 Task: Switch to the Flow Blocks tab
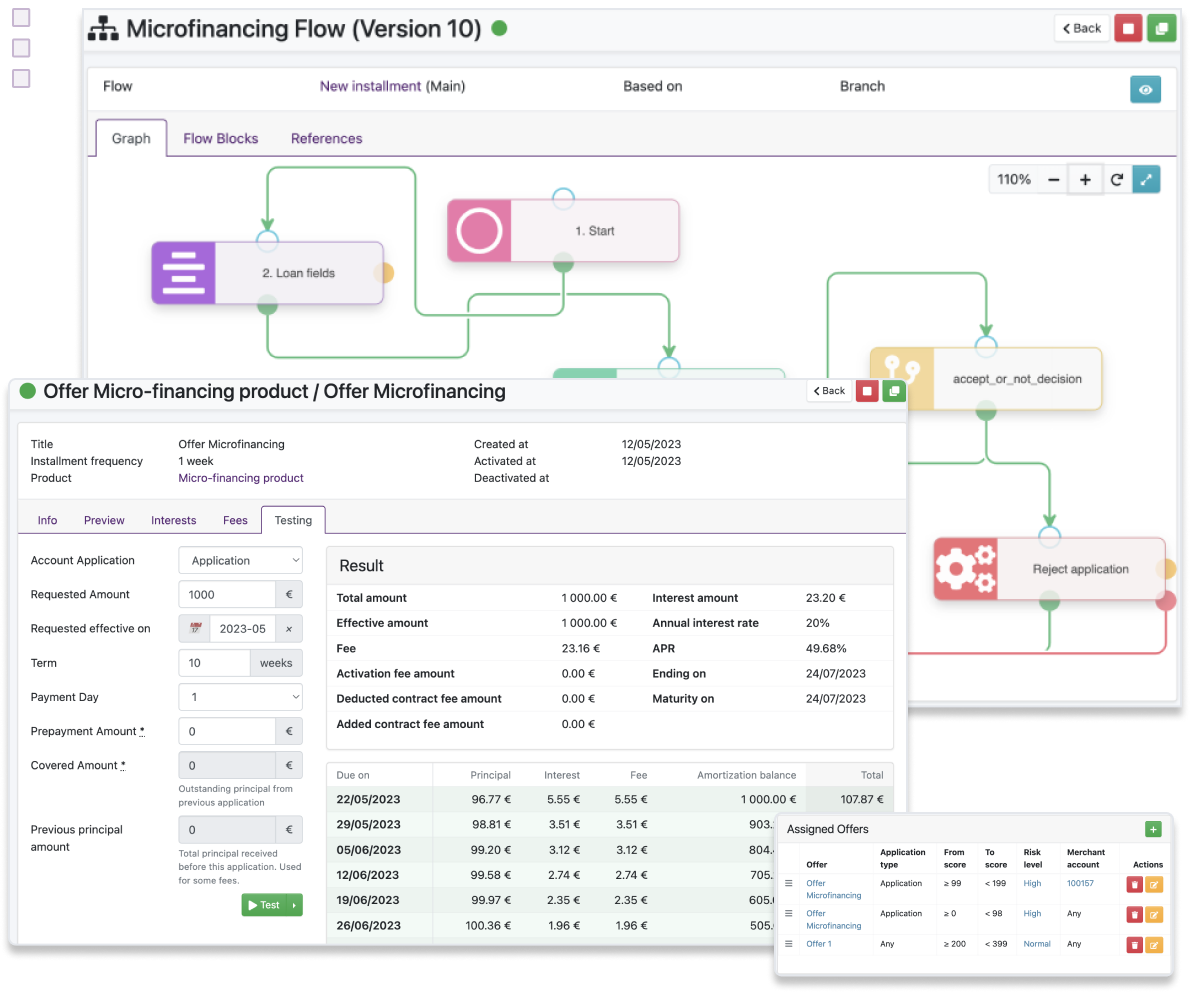220,139
